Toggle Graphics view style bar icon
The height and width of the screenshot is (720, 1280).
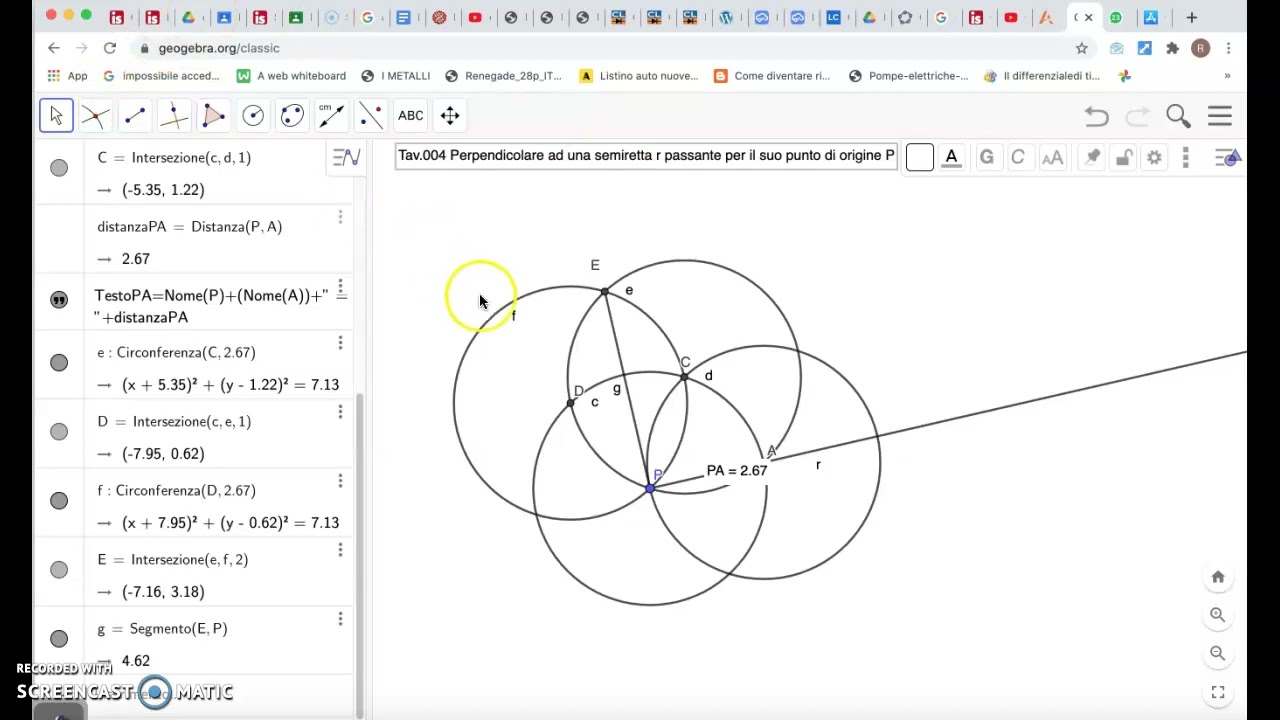coord(1228,157)
